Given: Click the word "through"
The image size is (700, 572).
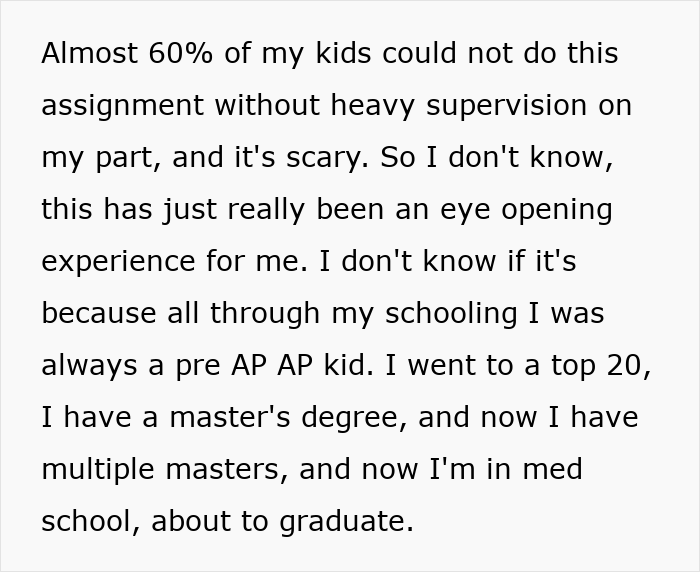Looking at the screenshot, I should 265,313.
